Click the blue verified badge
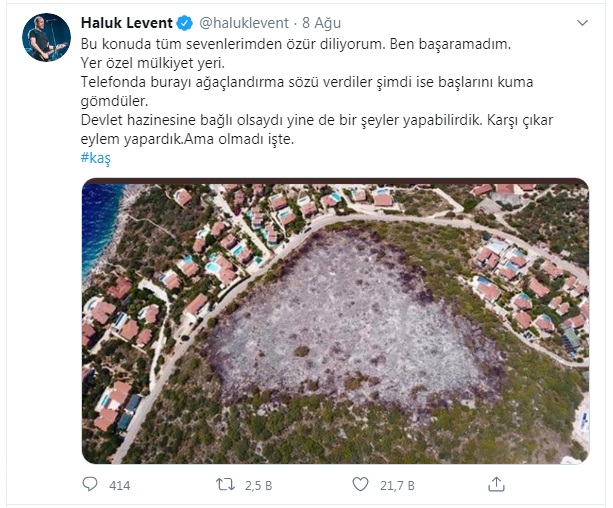This screenshot has width=613, height=508. (x=185, y=23)
